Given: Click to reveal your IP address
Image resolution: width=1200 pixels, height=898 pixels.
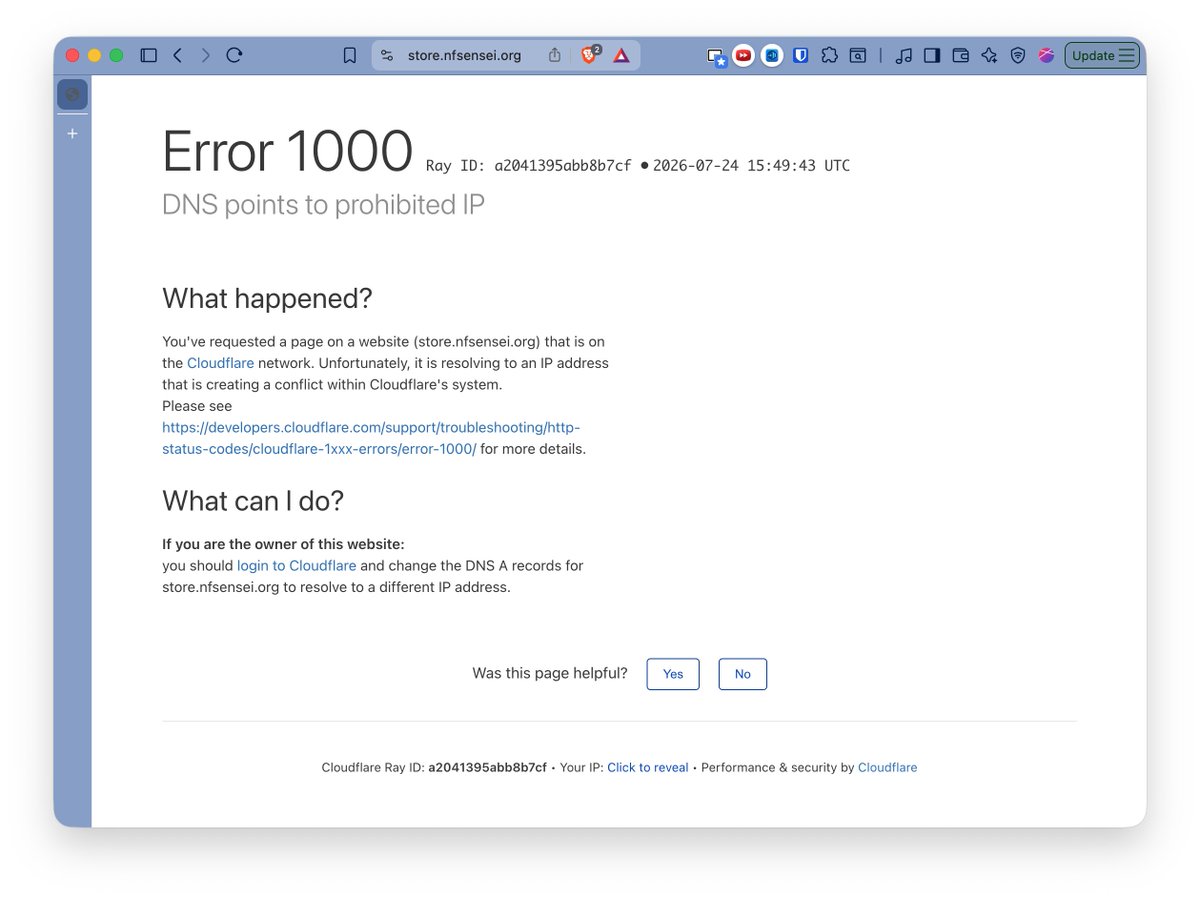Looking at the screenshot, I should 648,767.
